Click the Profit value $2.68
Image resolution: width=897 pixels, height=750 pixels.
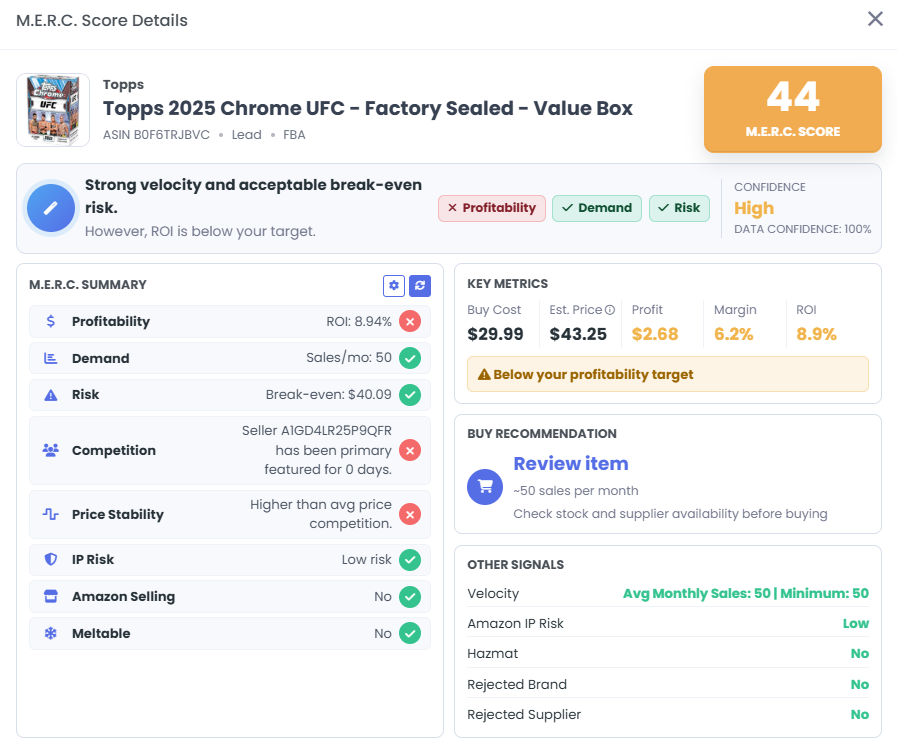pos(655,334)
